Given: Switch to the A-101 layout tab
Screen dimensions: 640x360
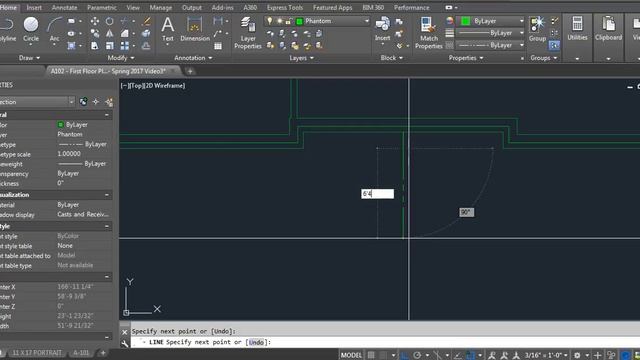Looking at the screenshot, I should coord(81,353).
